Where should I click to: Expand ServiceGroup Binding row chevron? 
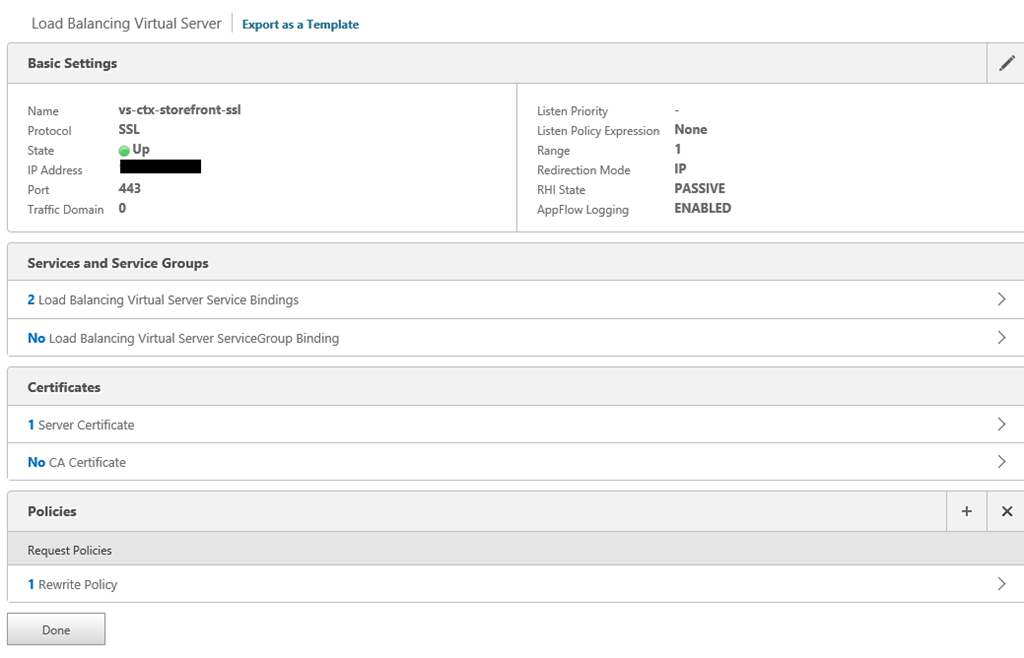tap(1001, 338)
